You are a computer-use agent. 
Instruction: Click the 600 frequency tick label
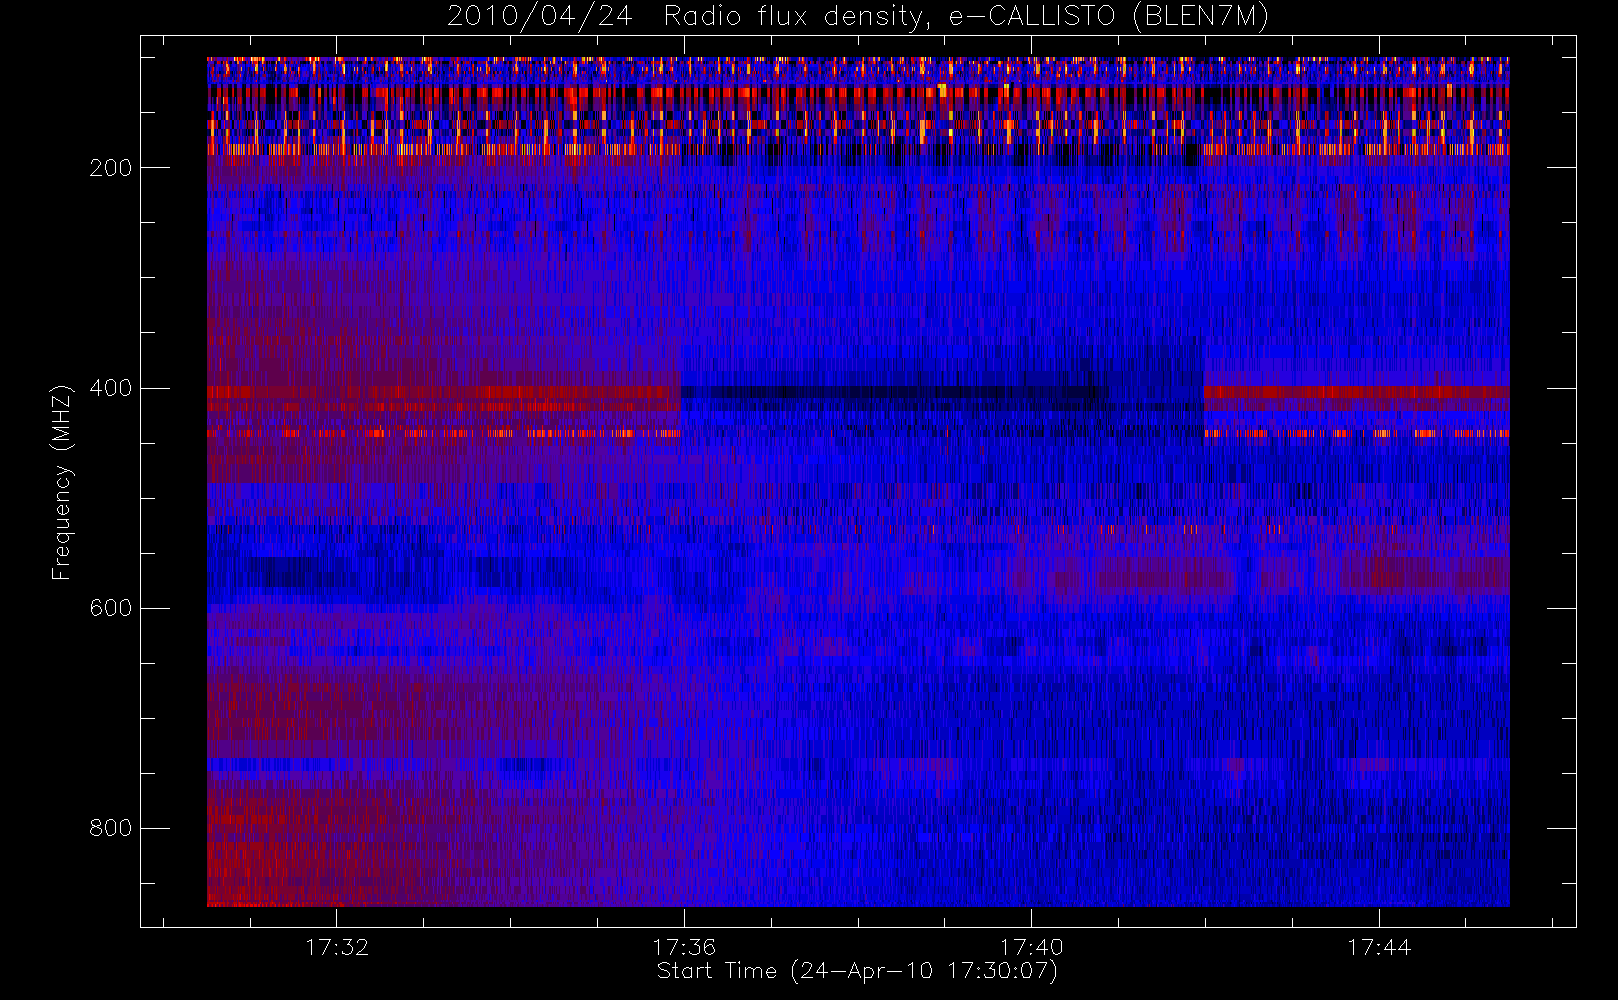[x=110, y=608]
